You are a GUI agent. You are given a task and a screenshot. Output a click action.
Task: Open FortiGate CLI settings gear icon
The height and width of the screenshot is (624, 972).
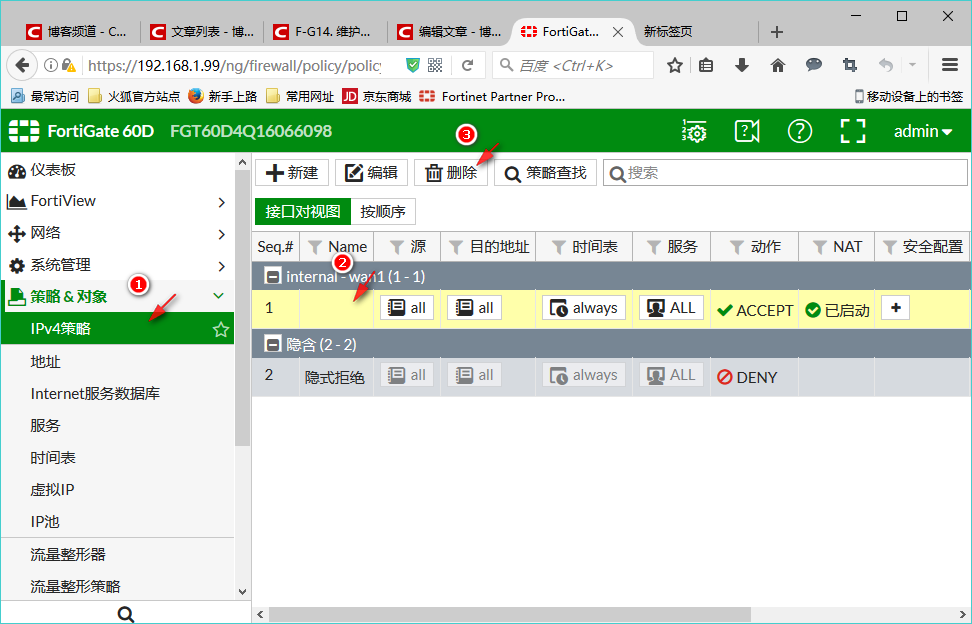click(x=694, y=131)
